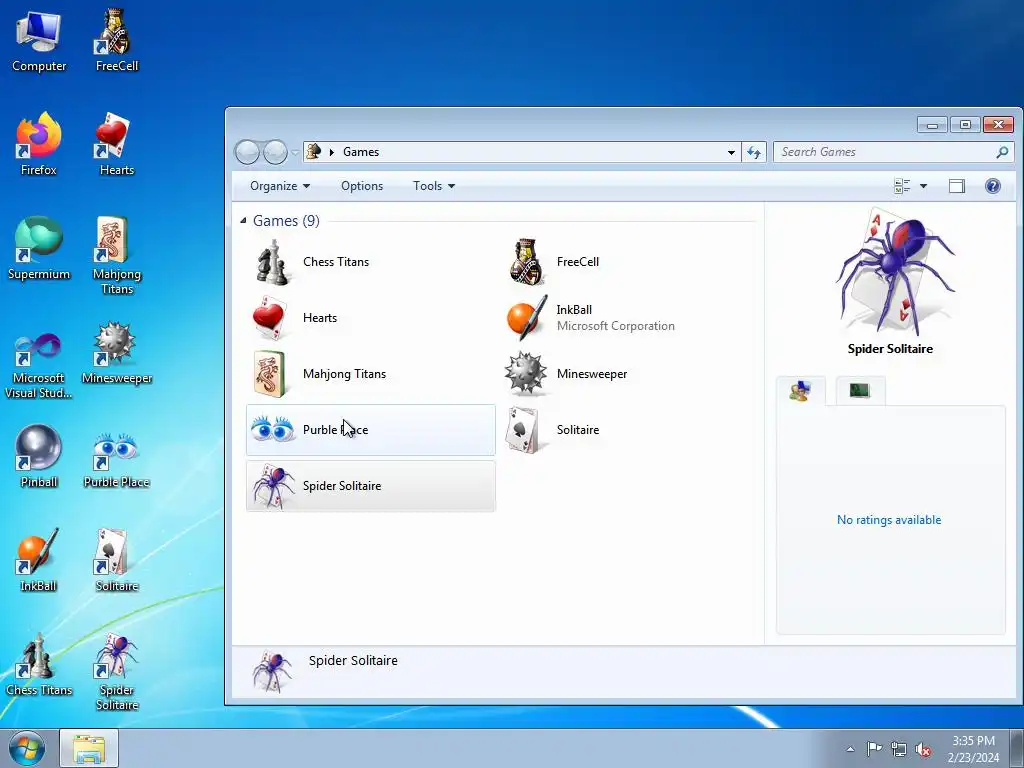This screenshot has width=1024, height=768.
Task: Select FreeCell in the Games list
Action: coord(624,262)
